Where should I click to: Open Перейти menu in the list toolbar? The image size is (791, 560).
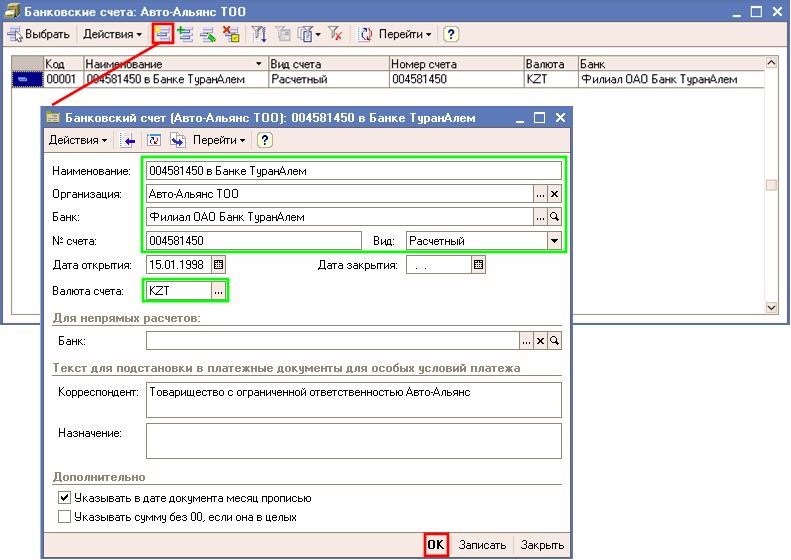point(404,34)
